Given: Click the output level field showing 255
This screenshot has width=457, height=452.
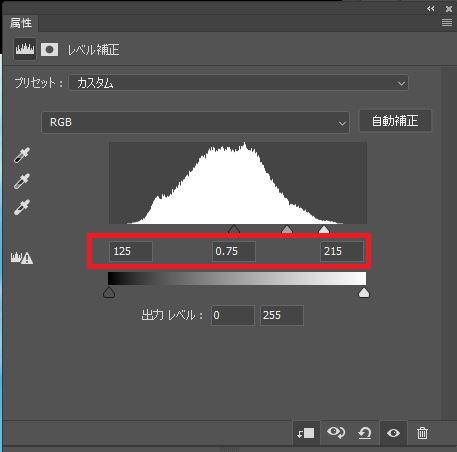Looking at the screenshot, I should coord(282,315).
